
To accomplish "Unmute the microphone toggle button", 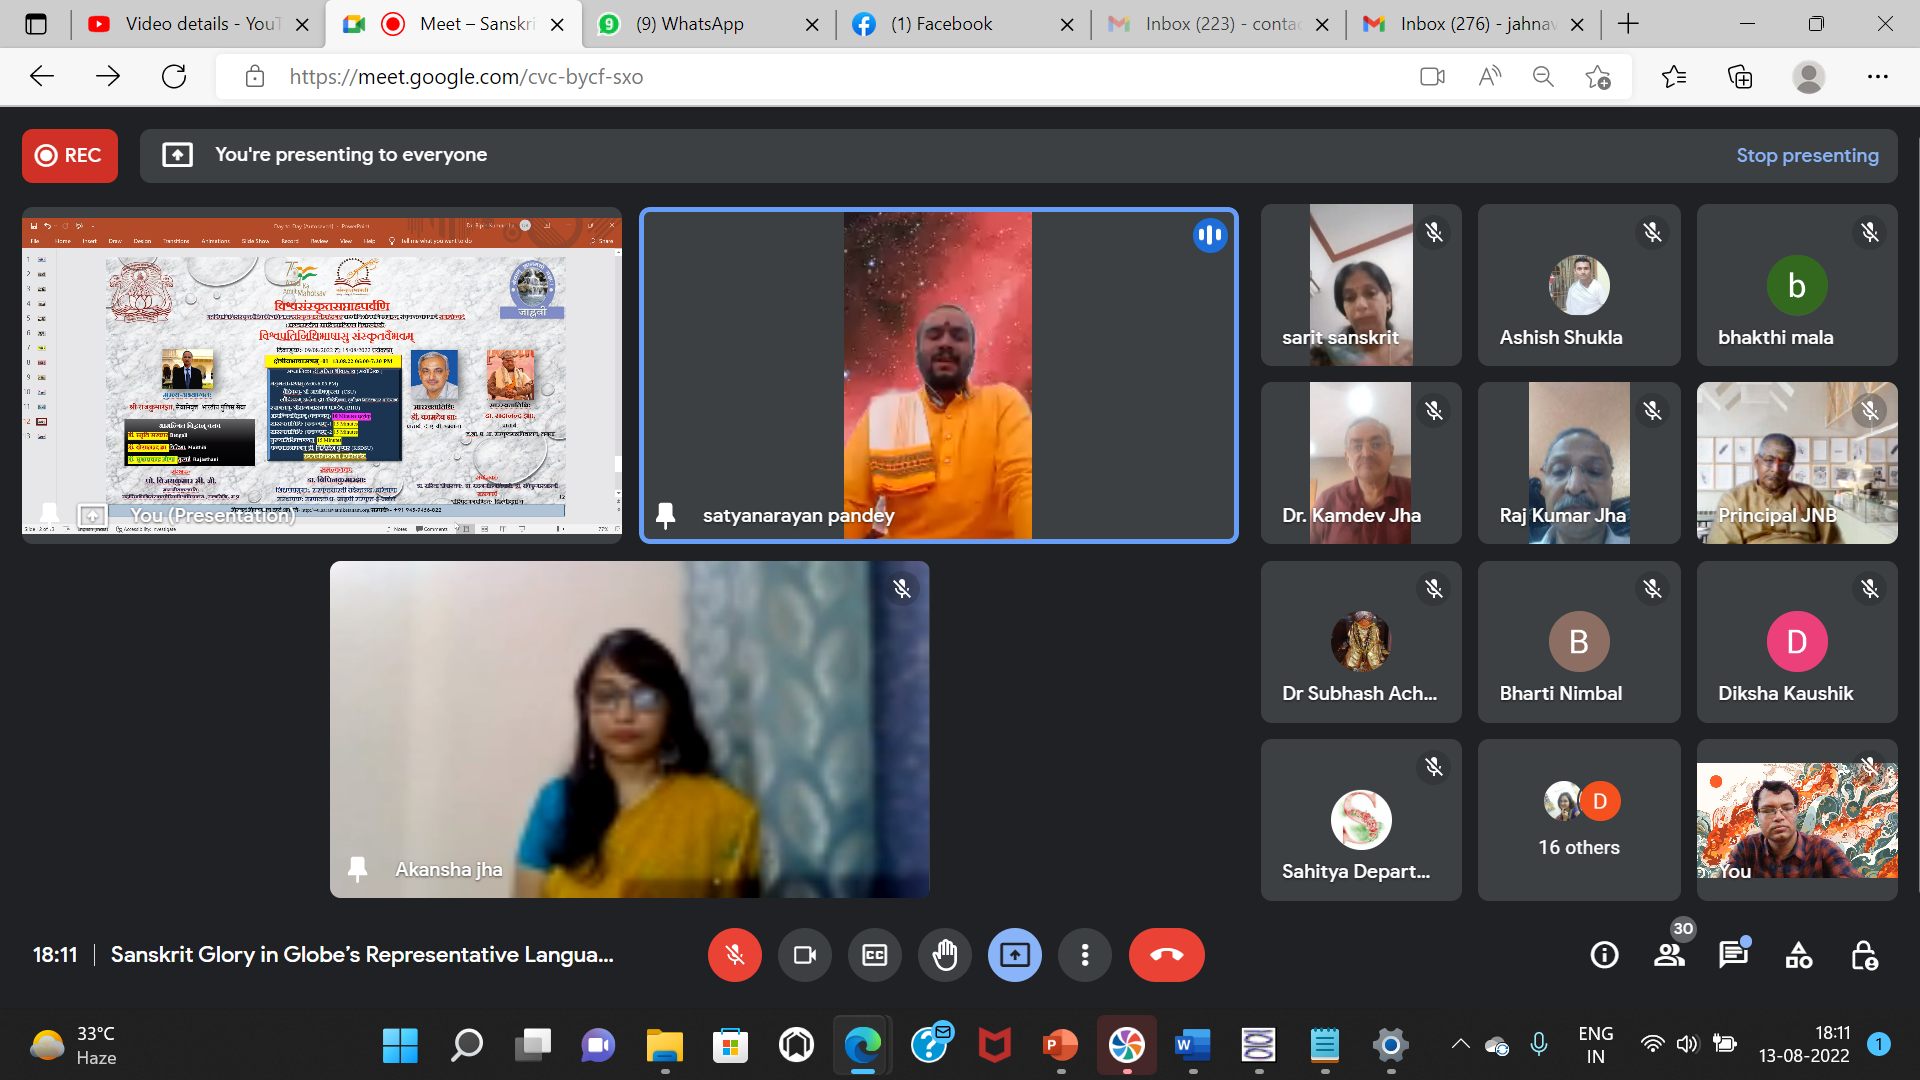I will [x=734, y=955].
